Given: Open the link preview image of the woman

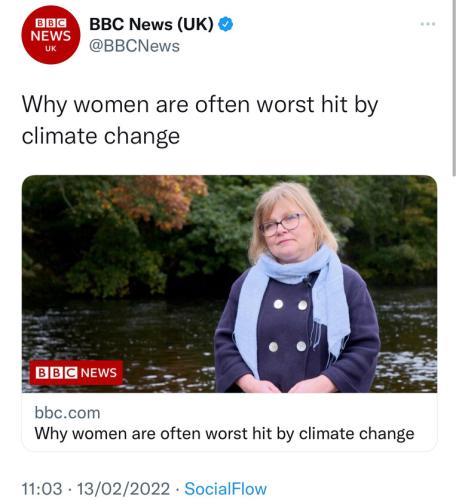Looking at the screenshot, I should pos(229,284).
